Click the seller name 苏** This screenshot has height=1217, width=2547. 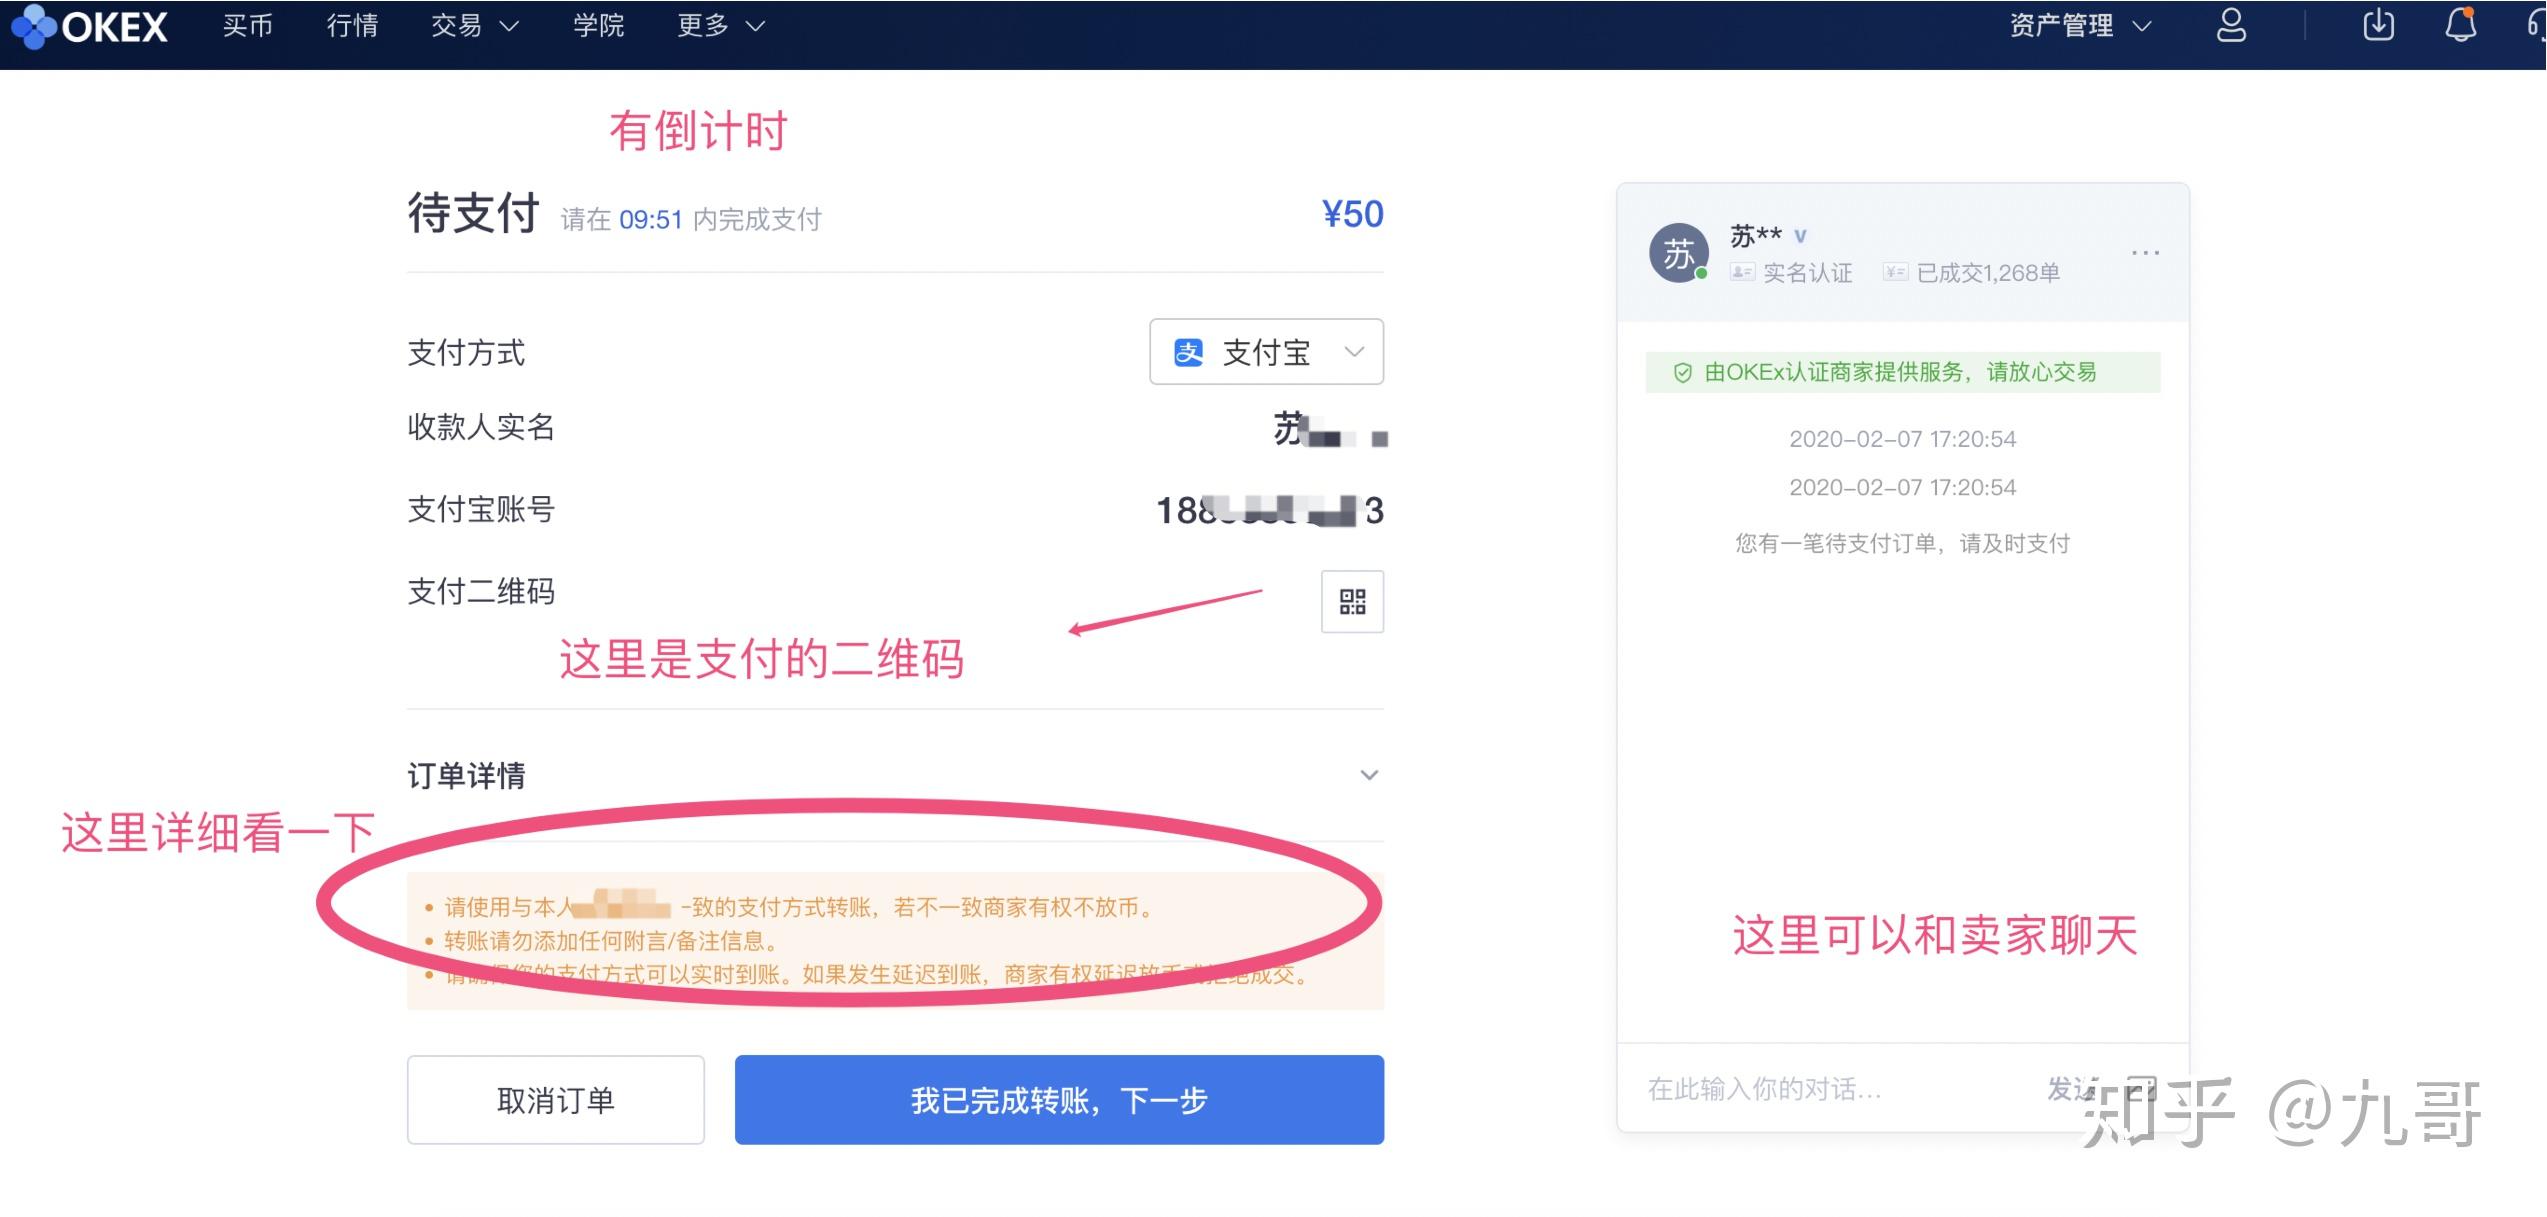coord(1755,236)
